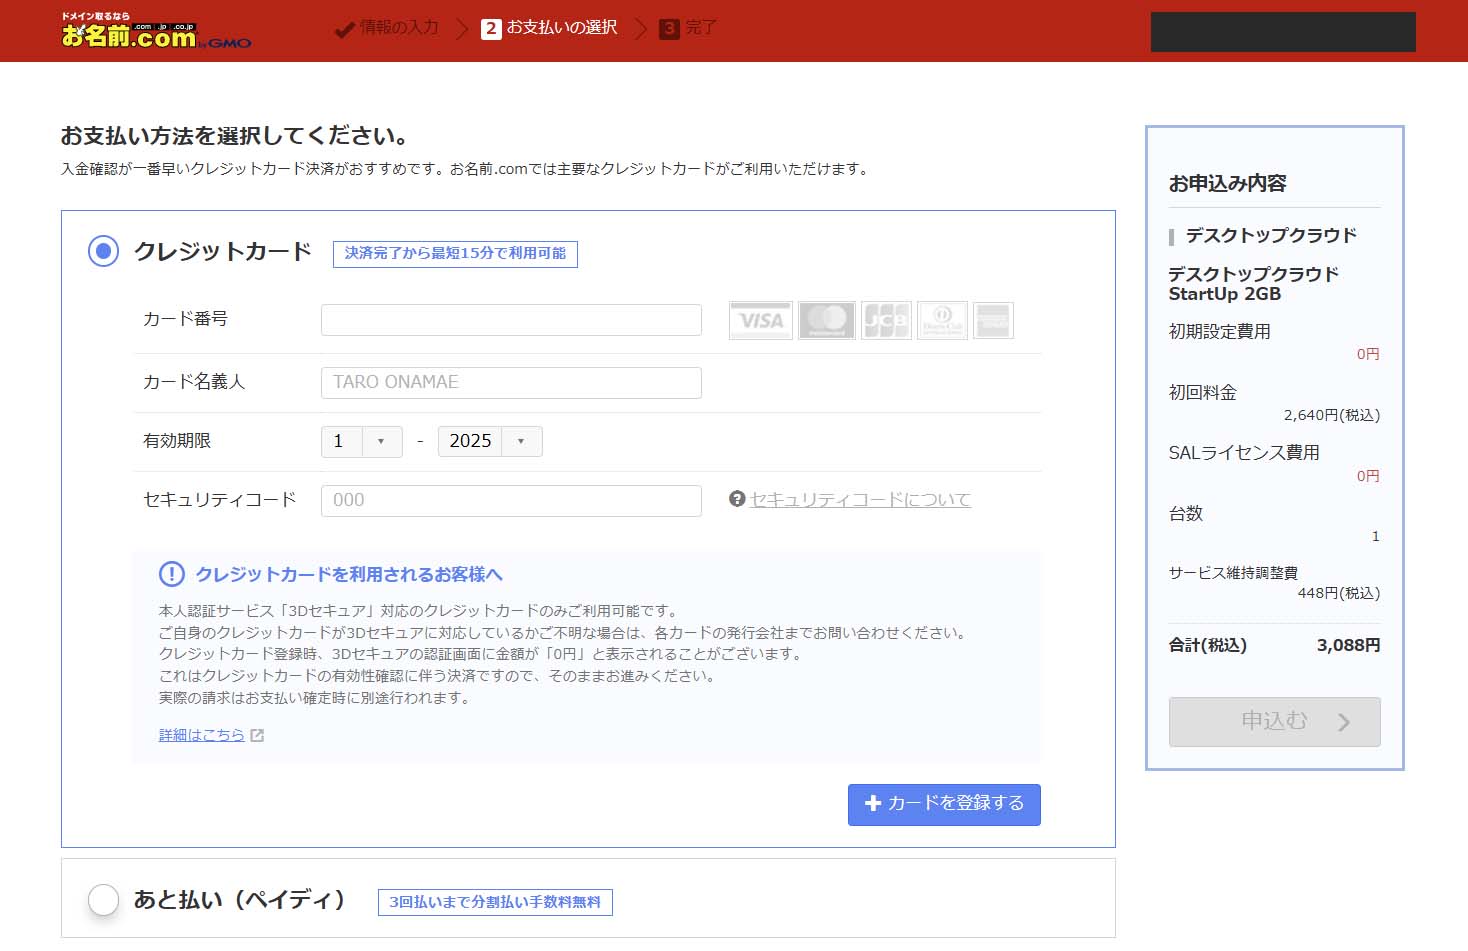Click the お申込み内容 heading
The image size is (1468, 951).
click(1227, 183)
